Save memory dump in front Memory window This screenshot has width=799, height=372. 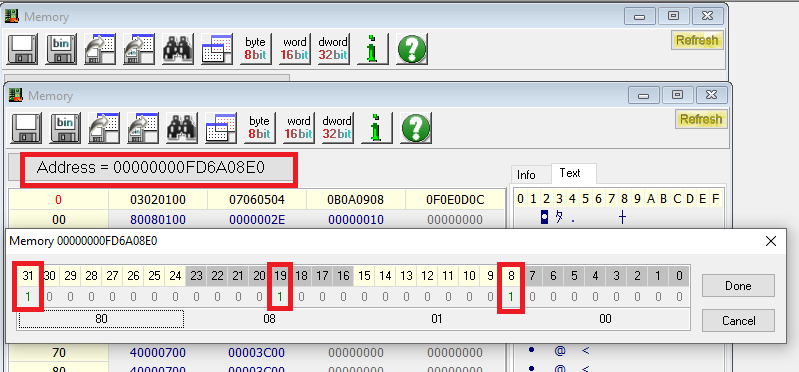pos(26,127)
